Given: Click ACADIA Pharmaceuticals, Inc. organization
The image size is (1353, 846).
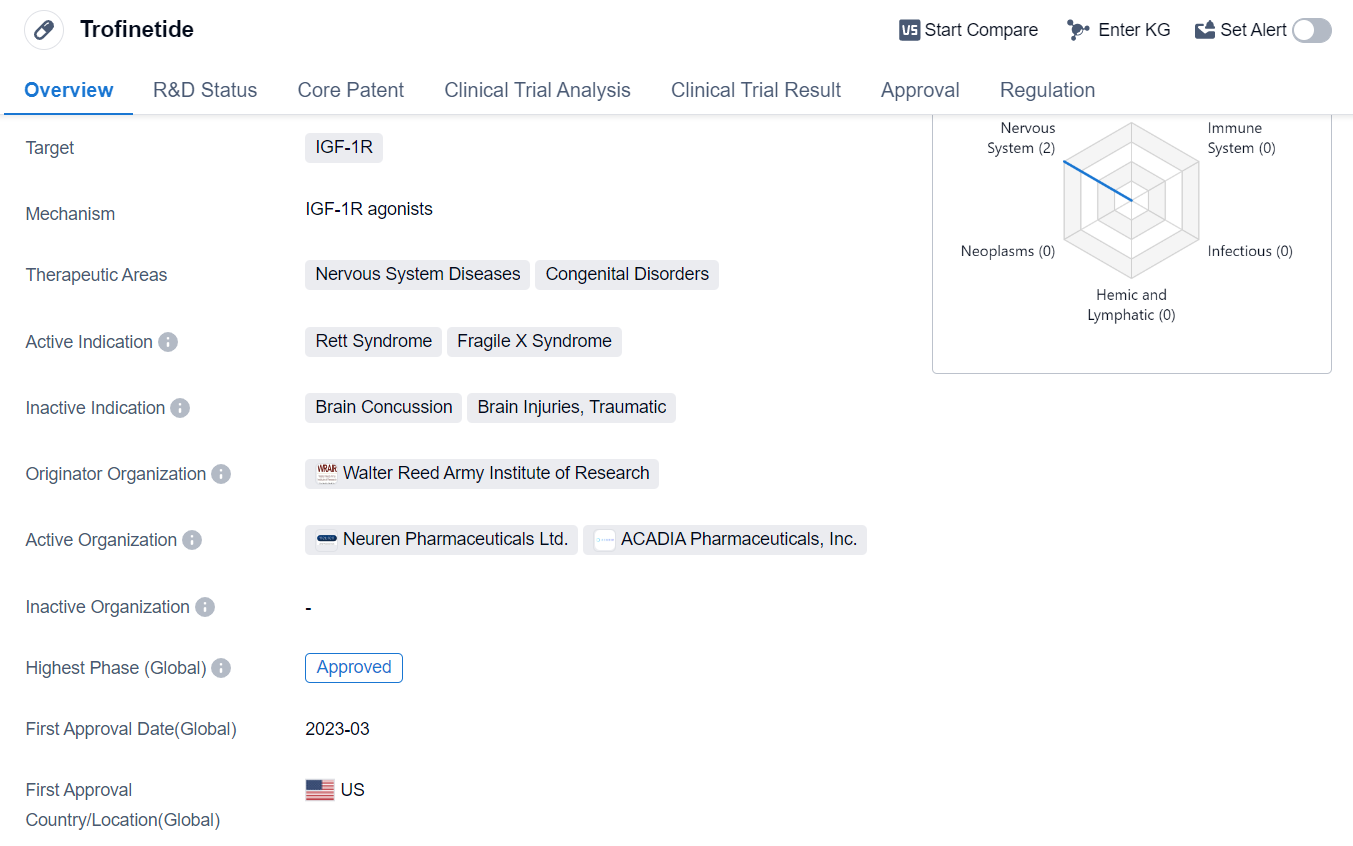Looking at the screenshot, I should 725,539.
